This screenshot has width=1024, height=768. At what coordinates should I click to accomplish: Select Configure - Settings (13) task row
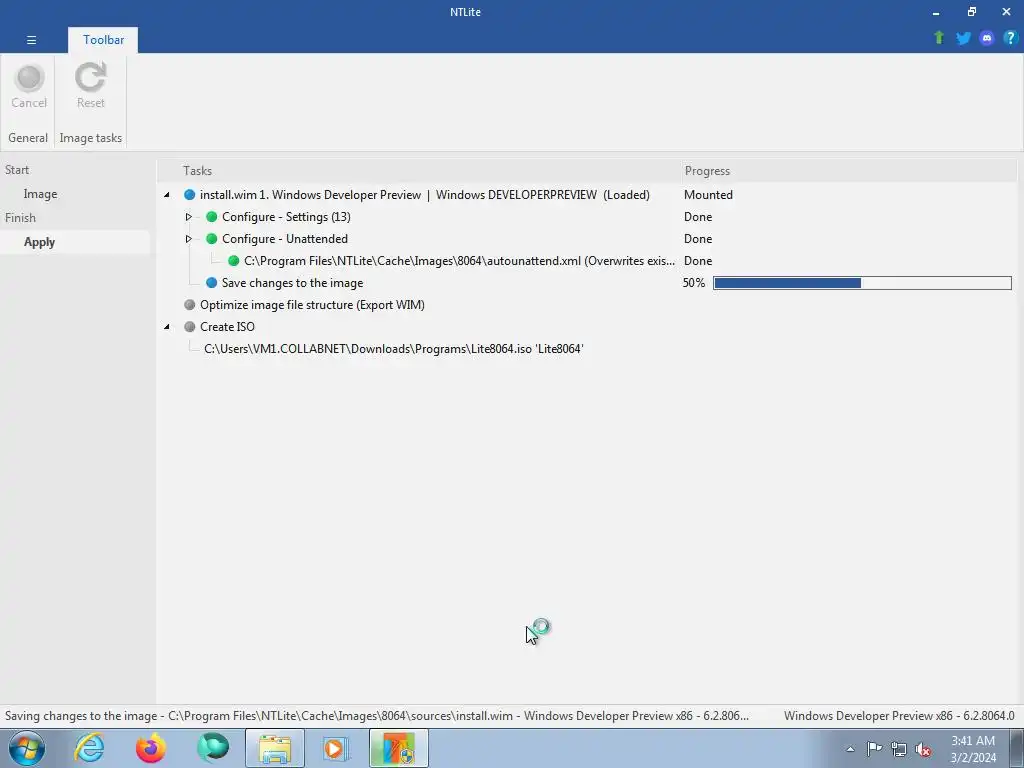coord(286,217)
